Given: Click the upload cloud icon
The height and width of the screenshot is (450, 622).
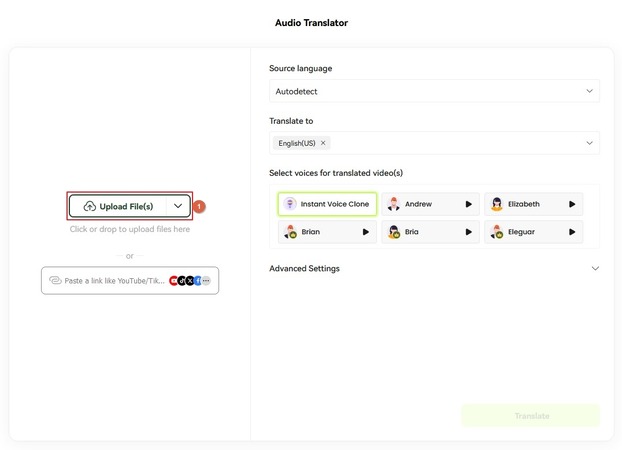Looking at the screenshot, I should tap(90, 206).
